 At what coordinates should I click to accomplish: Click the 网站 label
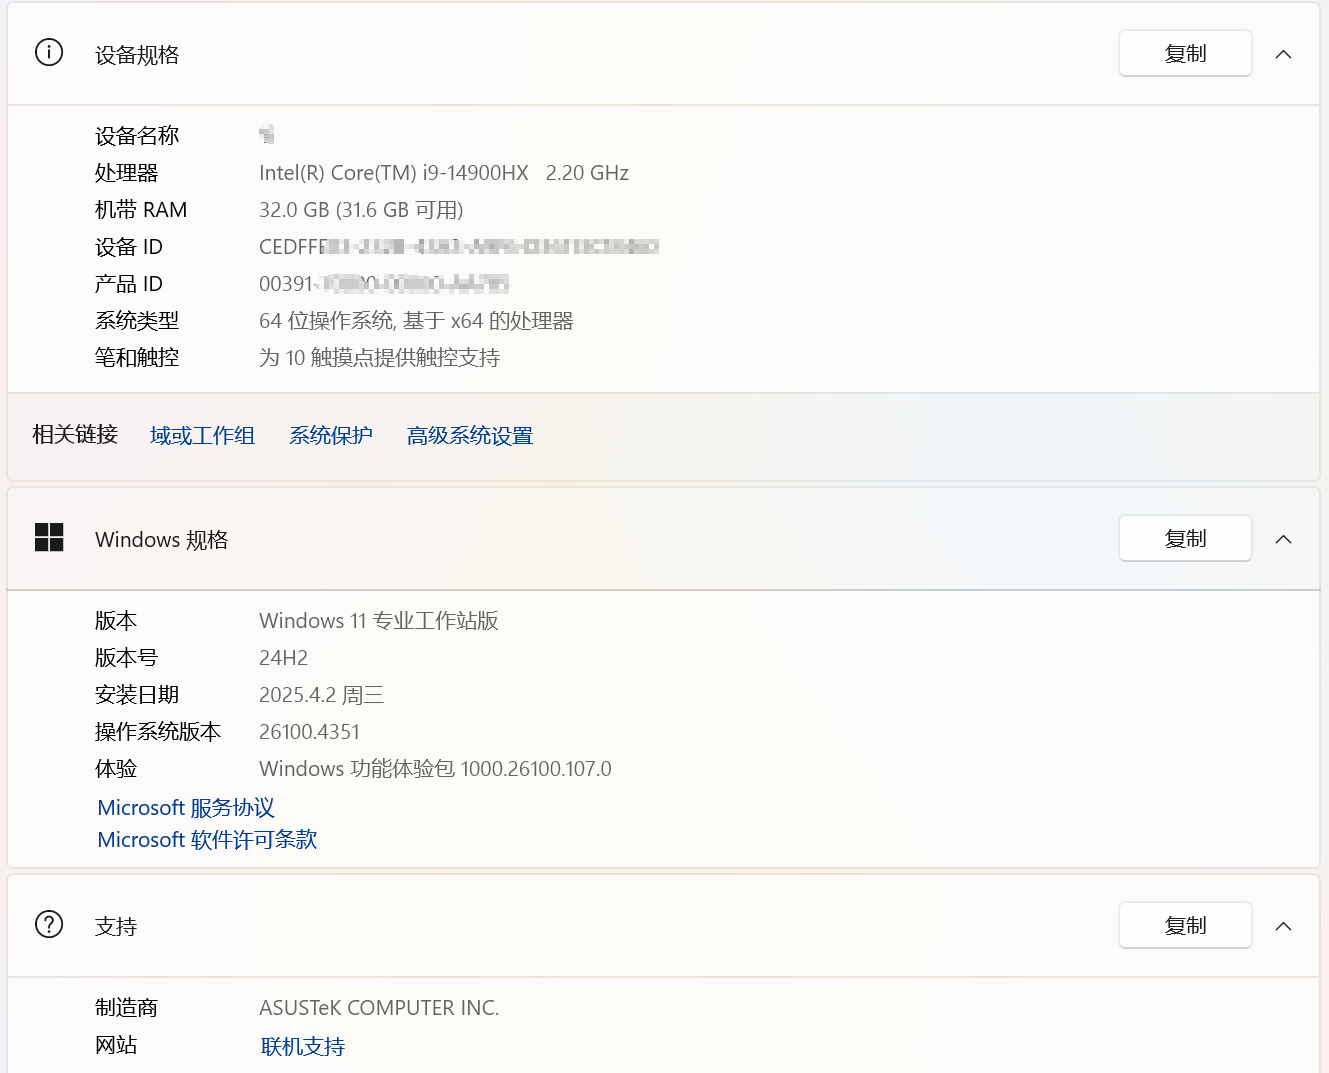pos(116,1045)
